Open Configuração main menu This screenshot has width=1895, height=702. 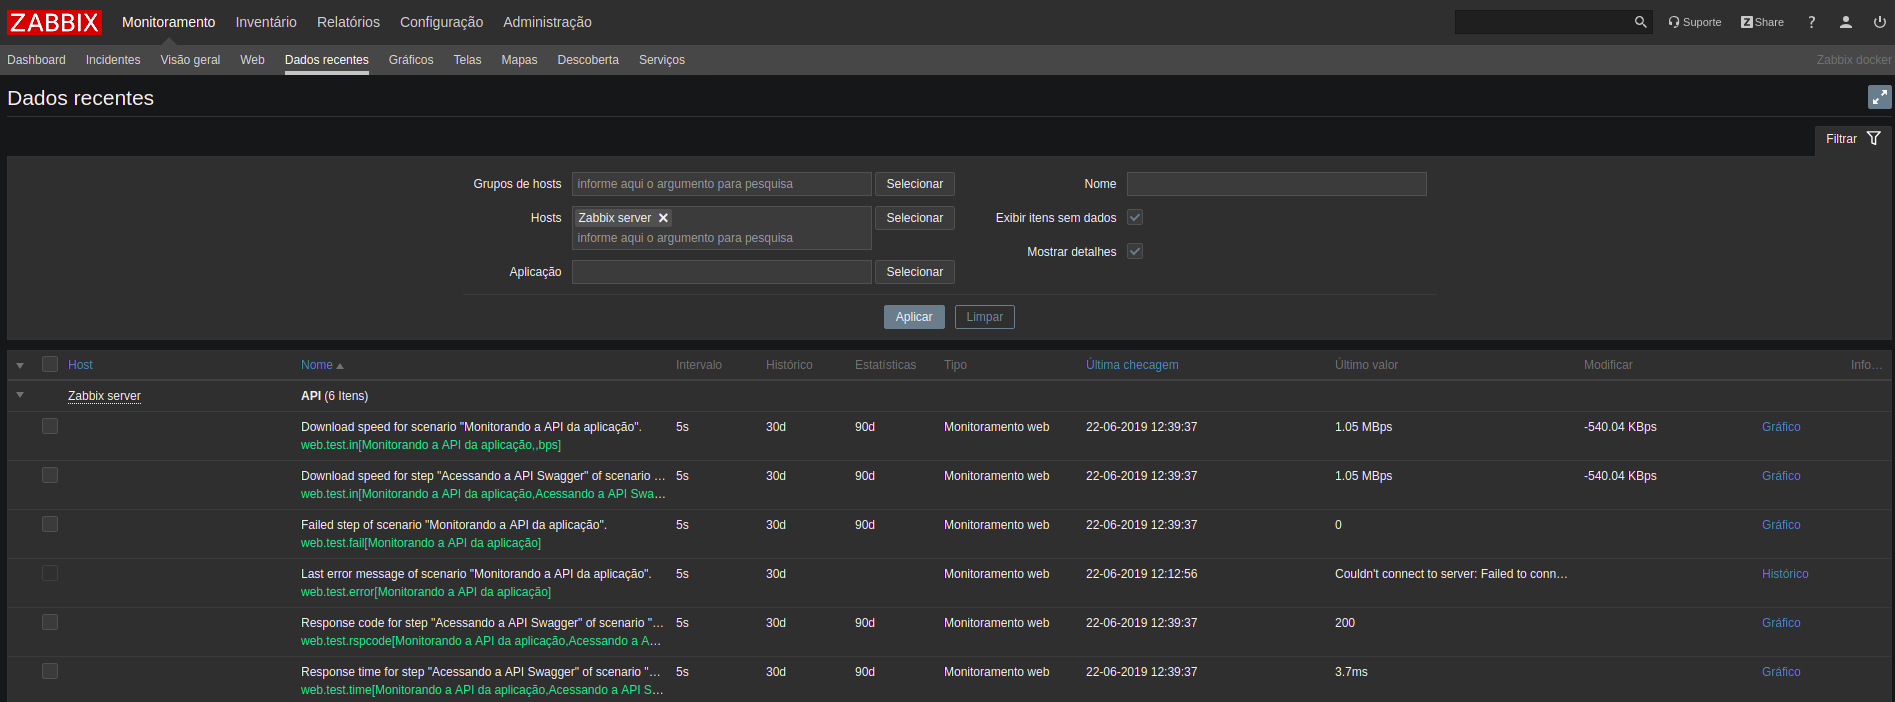coord(441,22)
